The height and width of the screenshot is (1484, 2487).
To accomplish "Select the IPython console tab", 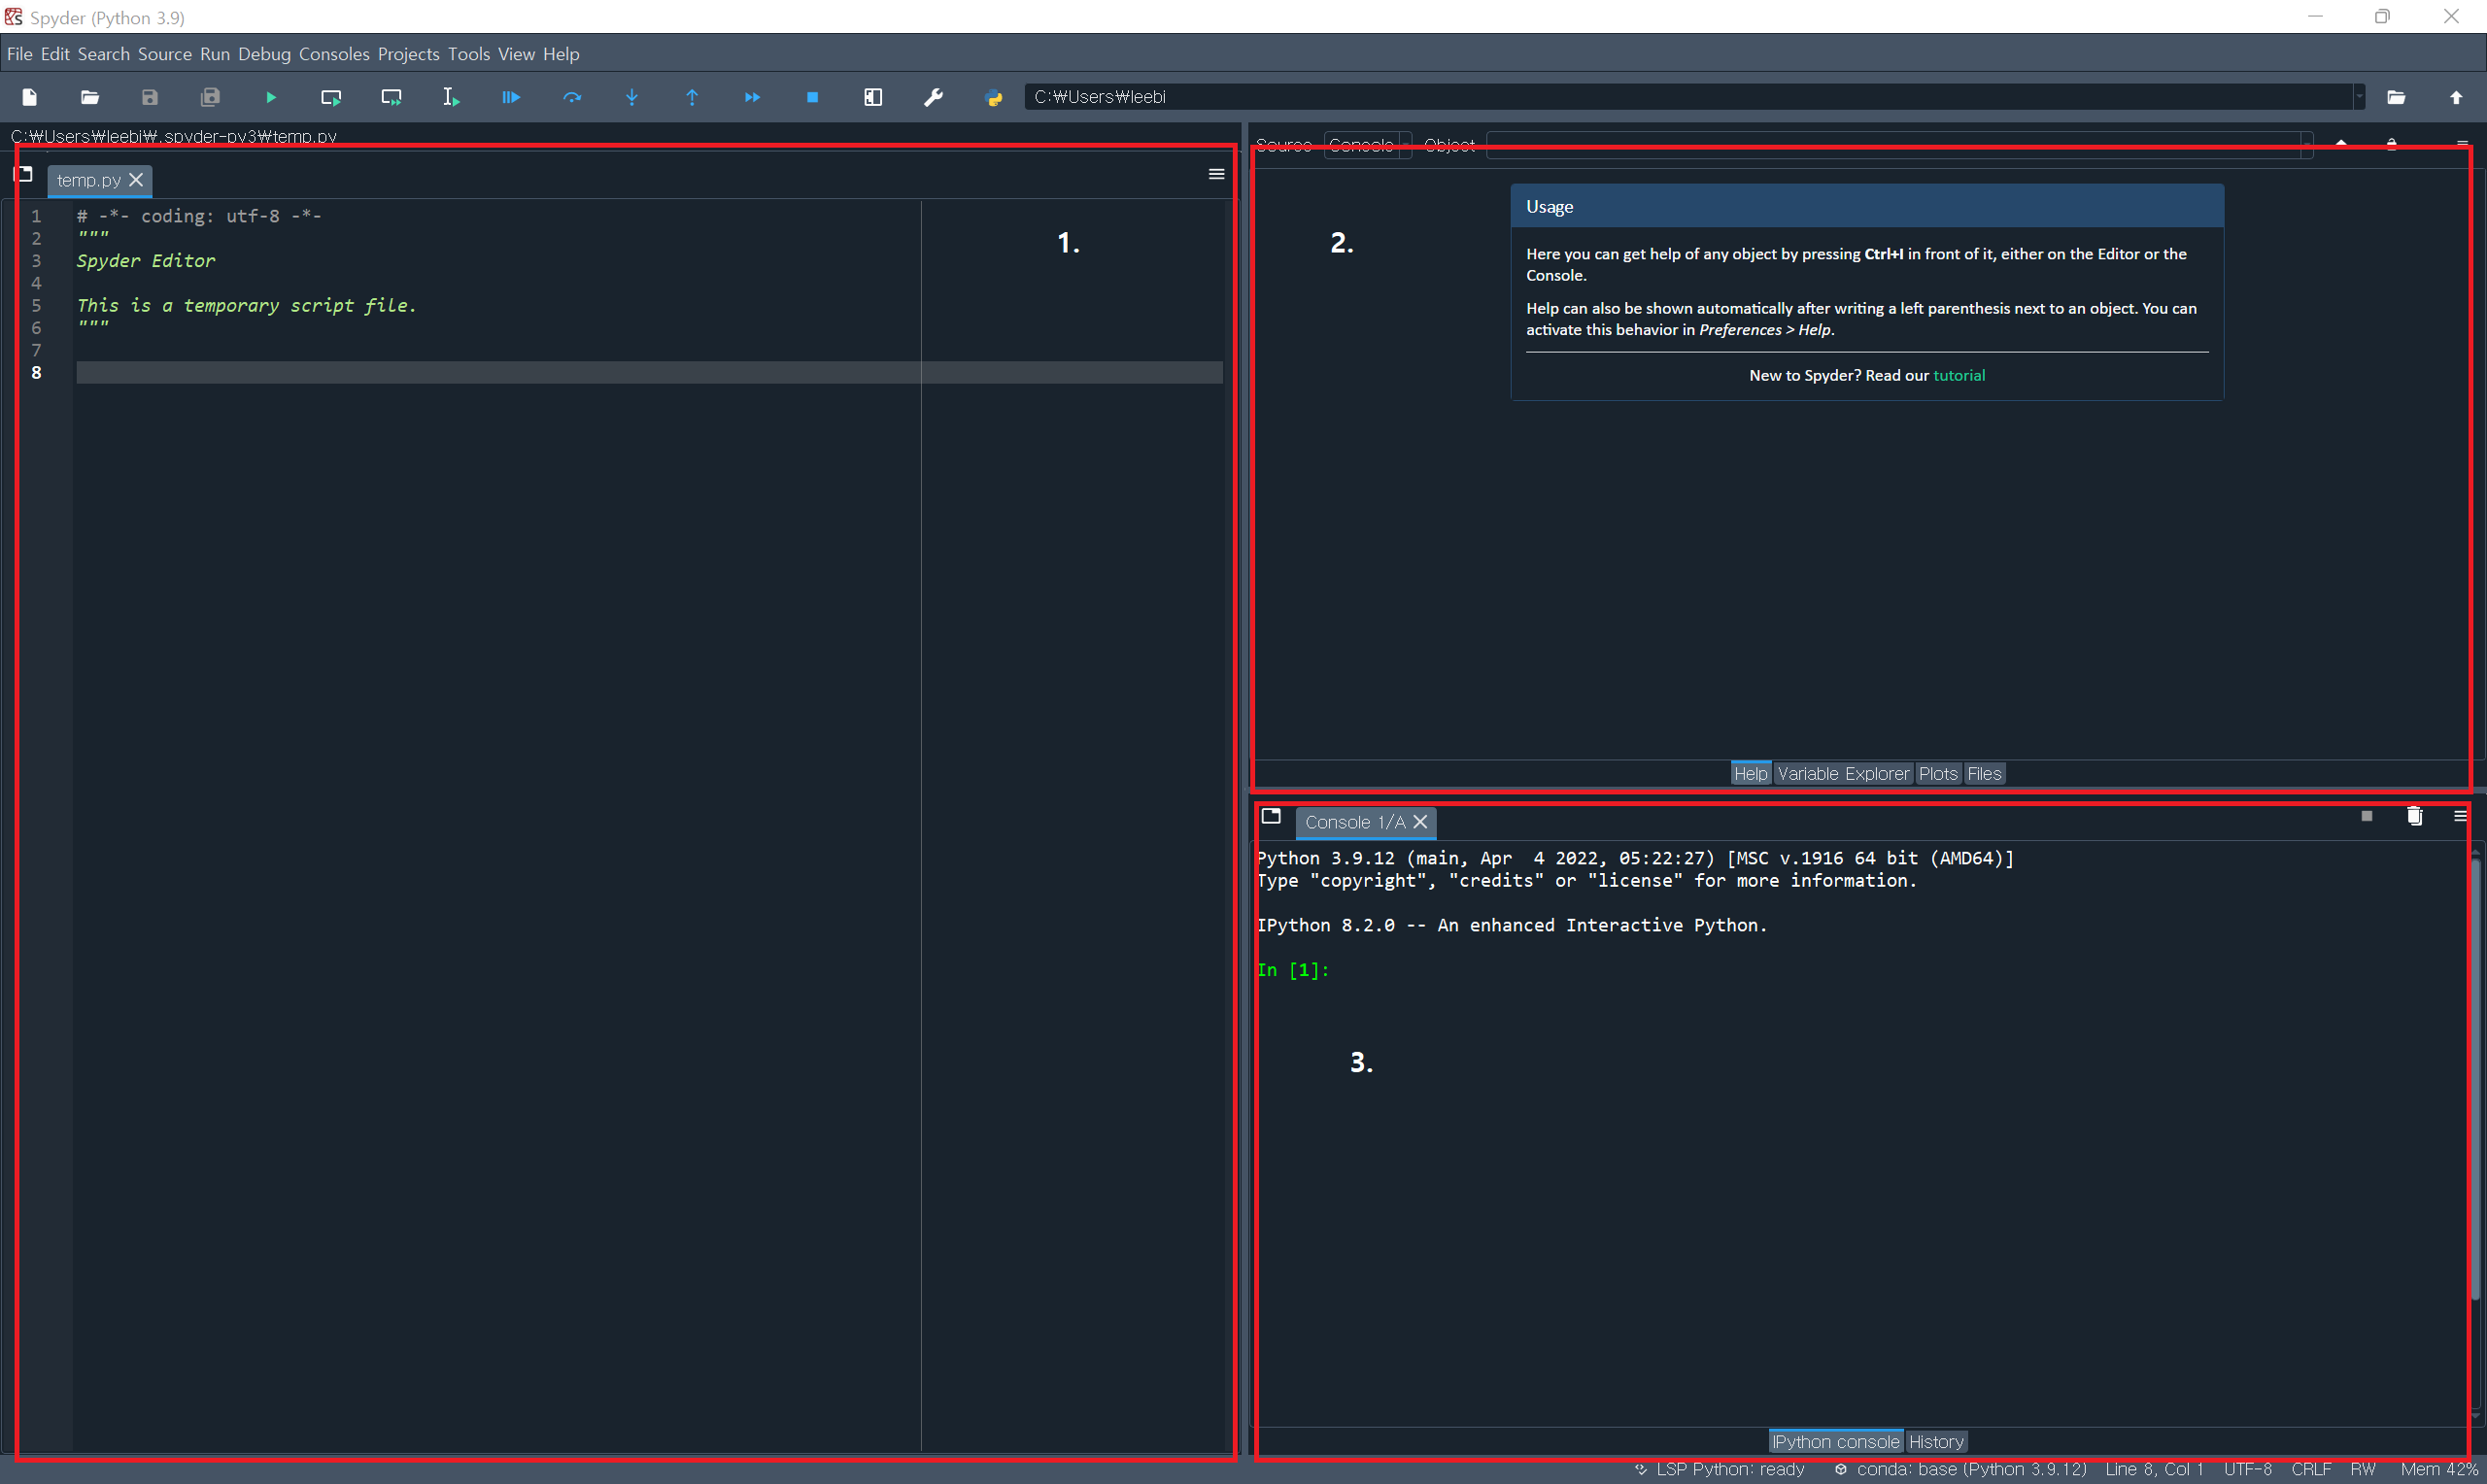I will (x=1836, y=1442).
